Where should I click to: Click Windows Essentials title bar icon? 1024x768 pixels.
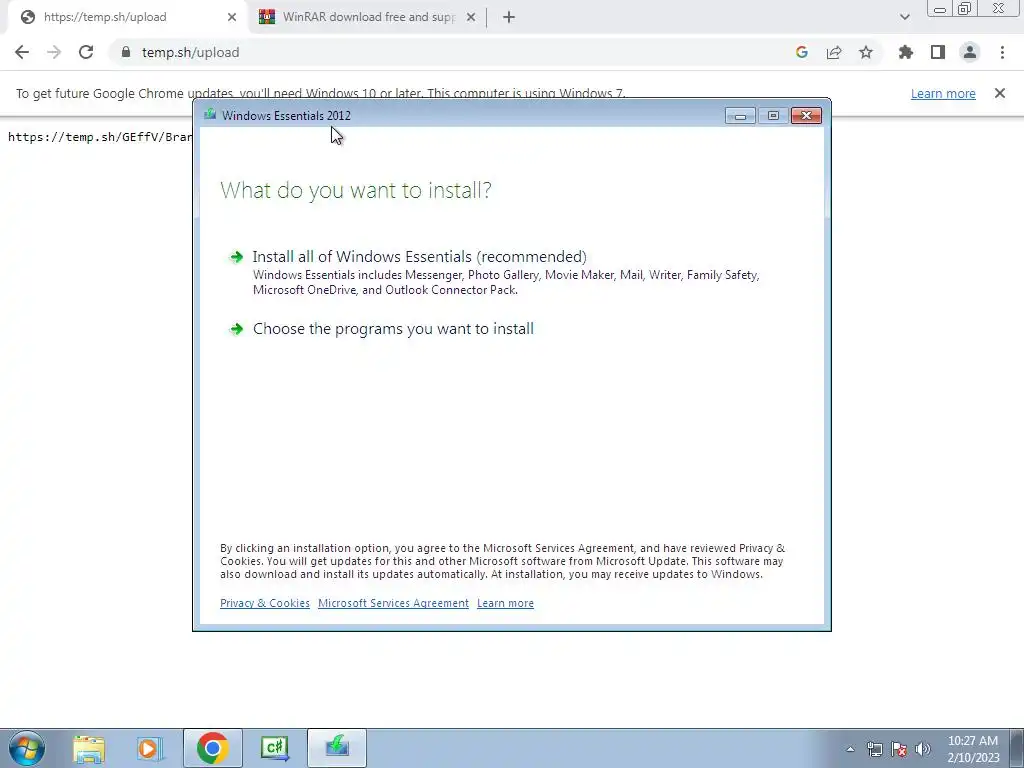210,115
